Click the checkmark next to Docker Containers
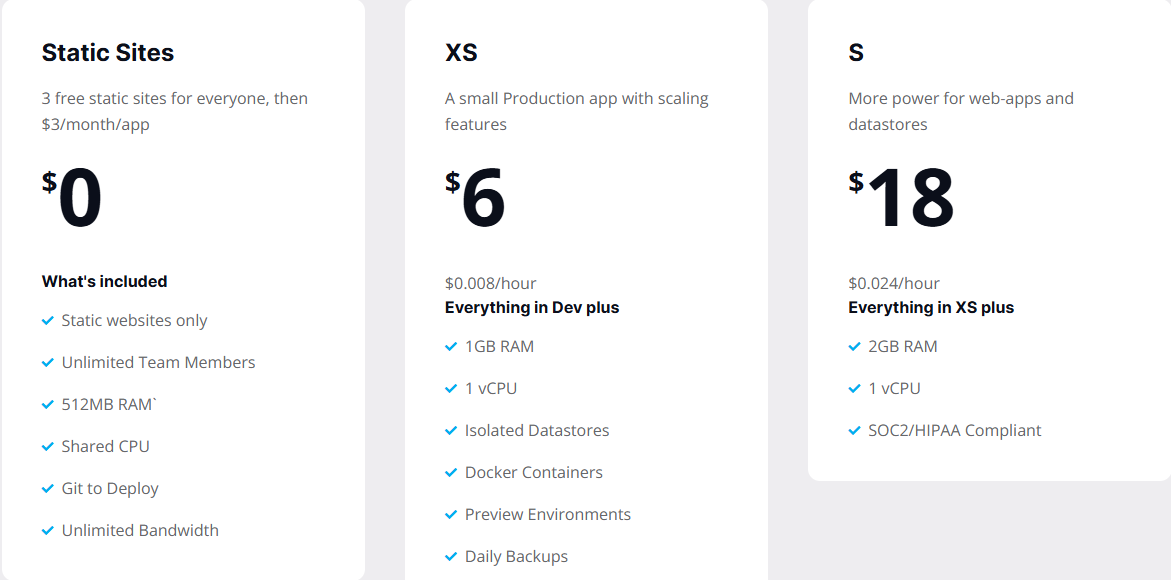Screen dimensions: 1171x580 451,473
